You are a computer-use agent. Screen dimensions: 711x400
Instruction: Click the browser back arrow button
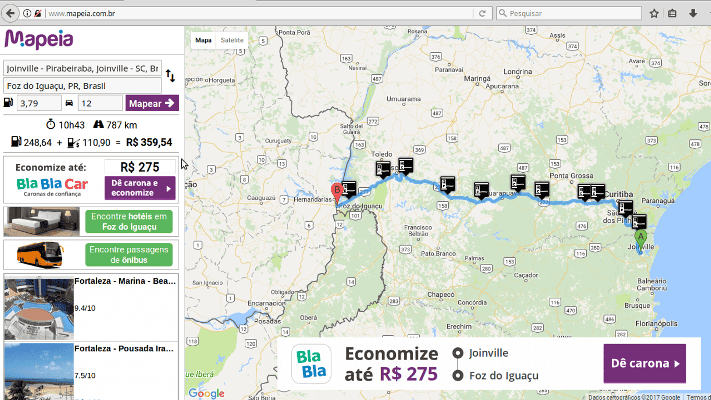coord(10,13)
